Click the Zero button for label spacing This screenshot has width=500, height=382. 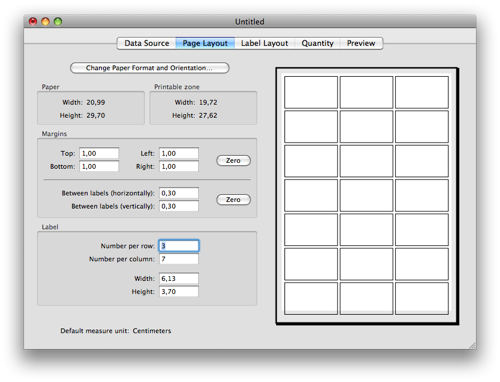click(x=233, y=200)
